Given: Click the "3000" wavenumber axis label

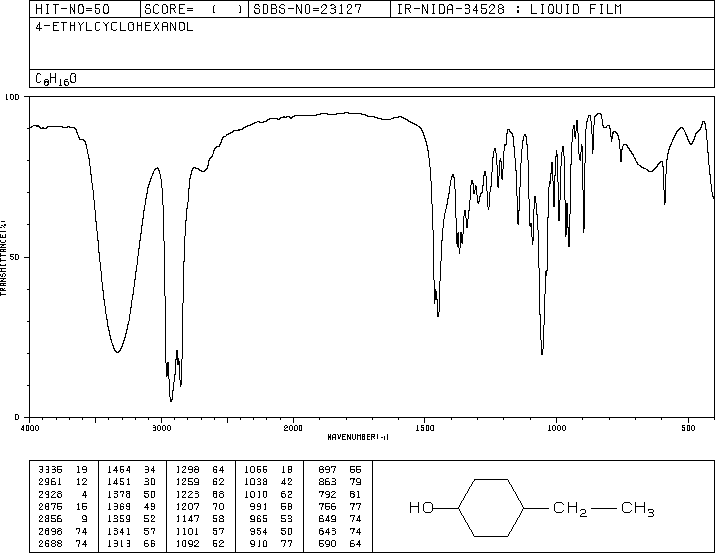Looking at the screenshot, I should click(161, 428).
